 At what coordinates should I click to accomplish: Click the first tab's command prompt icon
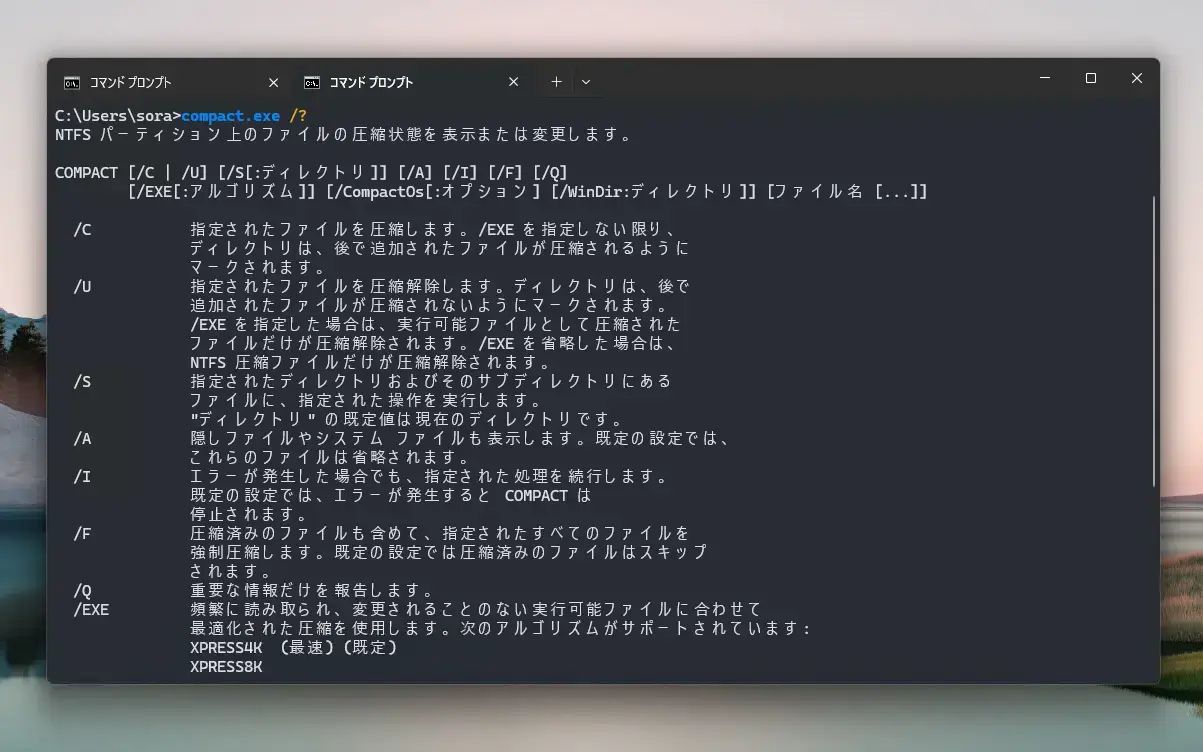point(72,82)
